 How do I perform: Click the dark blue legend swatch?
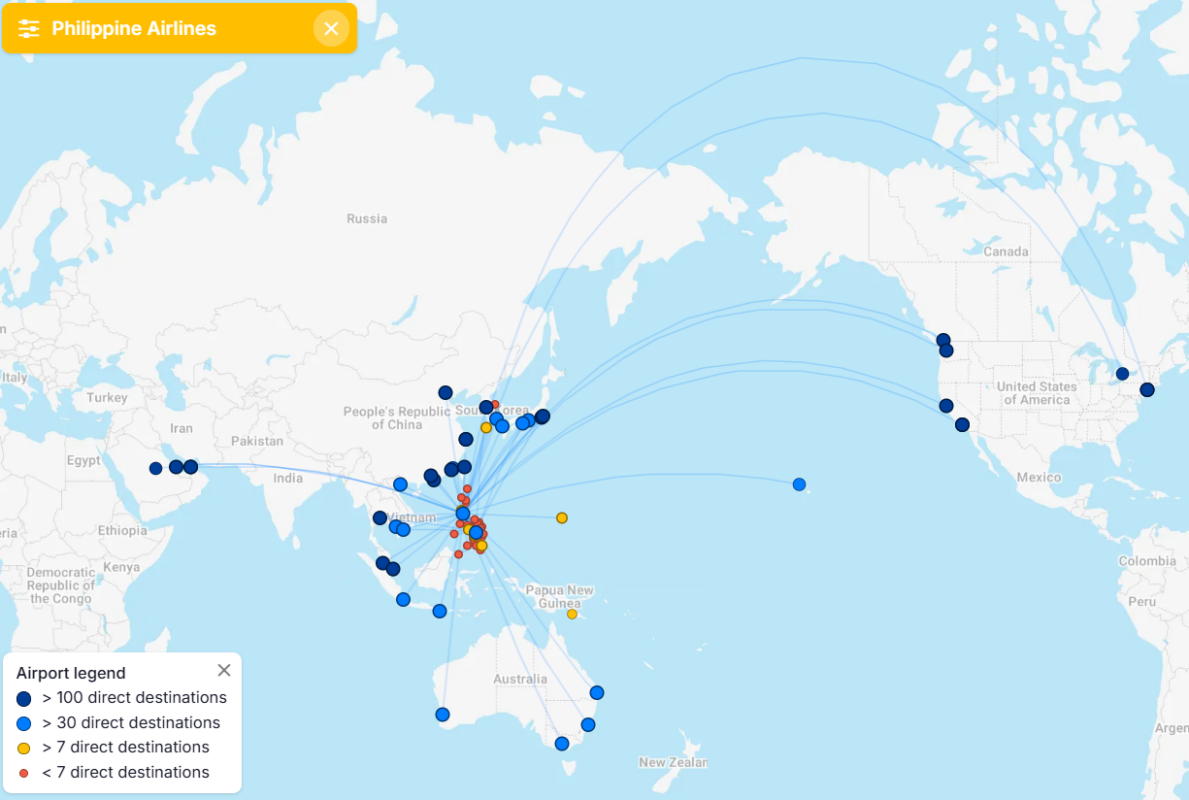24,698
